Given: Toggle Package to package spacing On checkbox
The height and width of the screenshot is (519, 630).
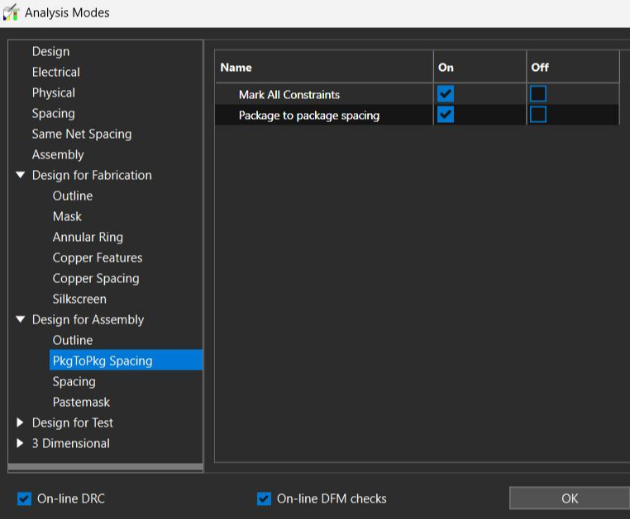Looking at the screenshot, I should (x=445, y=115).
